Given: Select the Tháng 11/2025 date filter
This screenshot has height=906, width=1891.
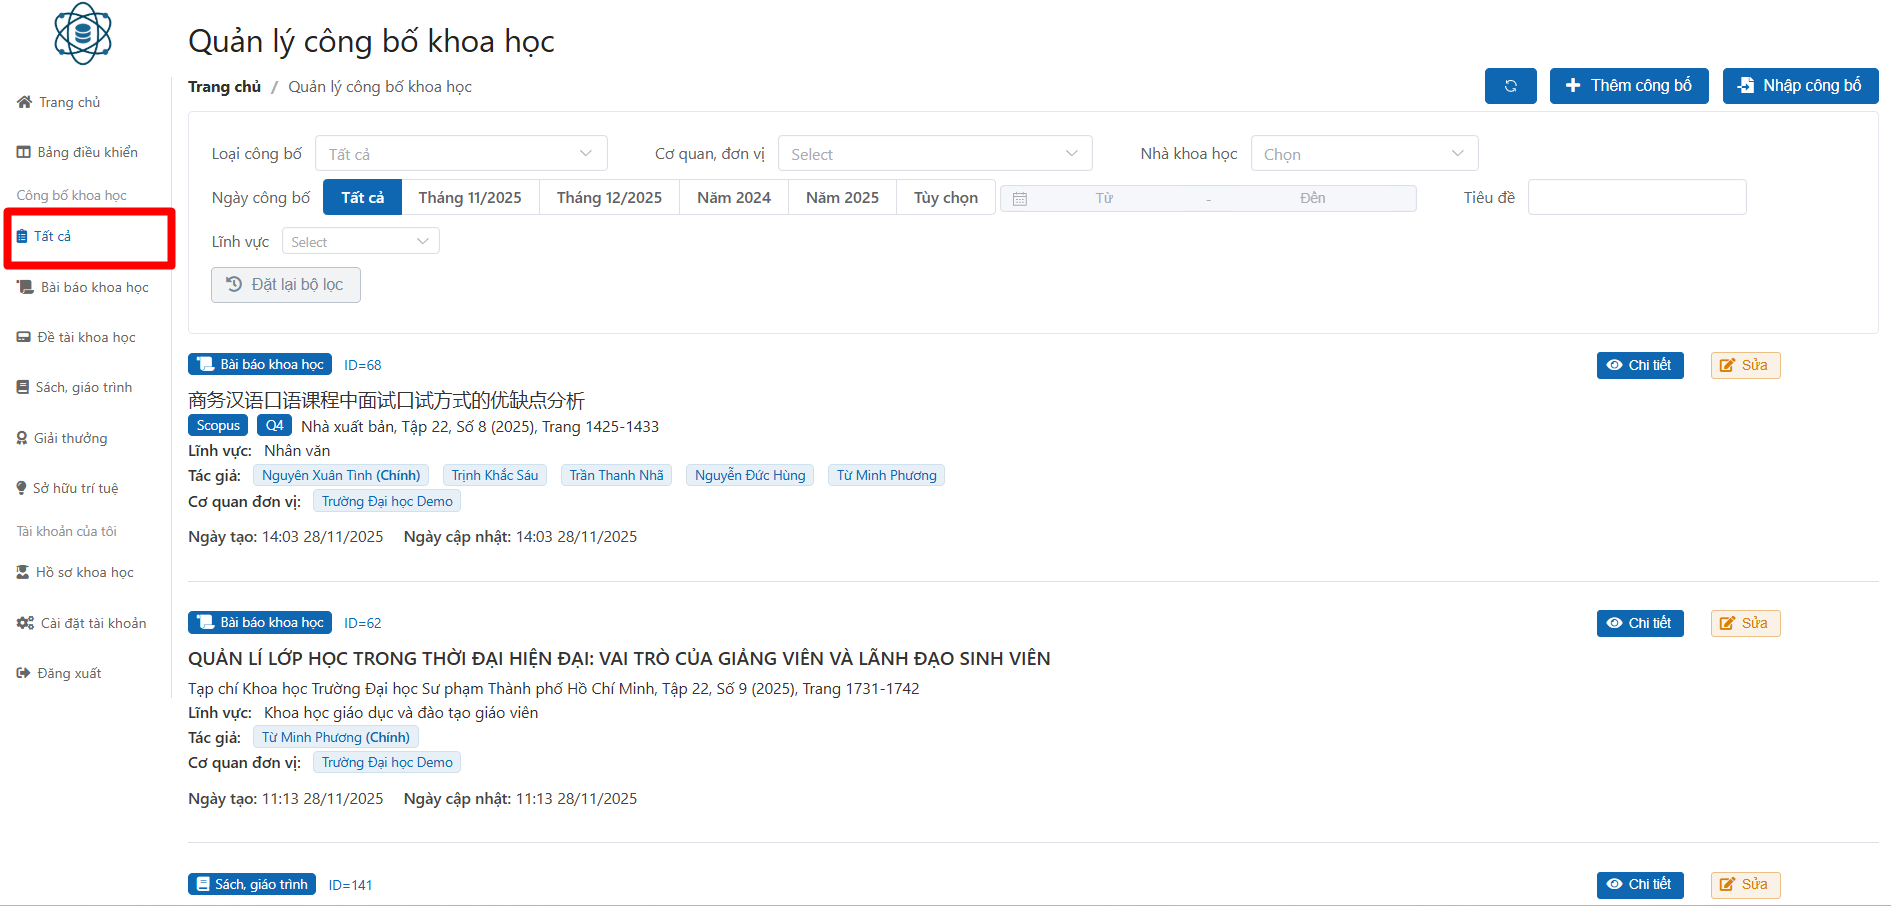Looking at the screenshot, I should (x=470, y=198).
